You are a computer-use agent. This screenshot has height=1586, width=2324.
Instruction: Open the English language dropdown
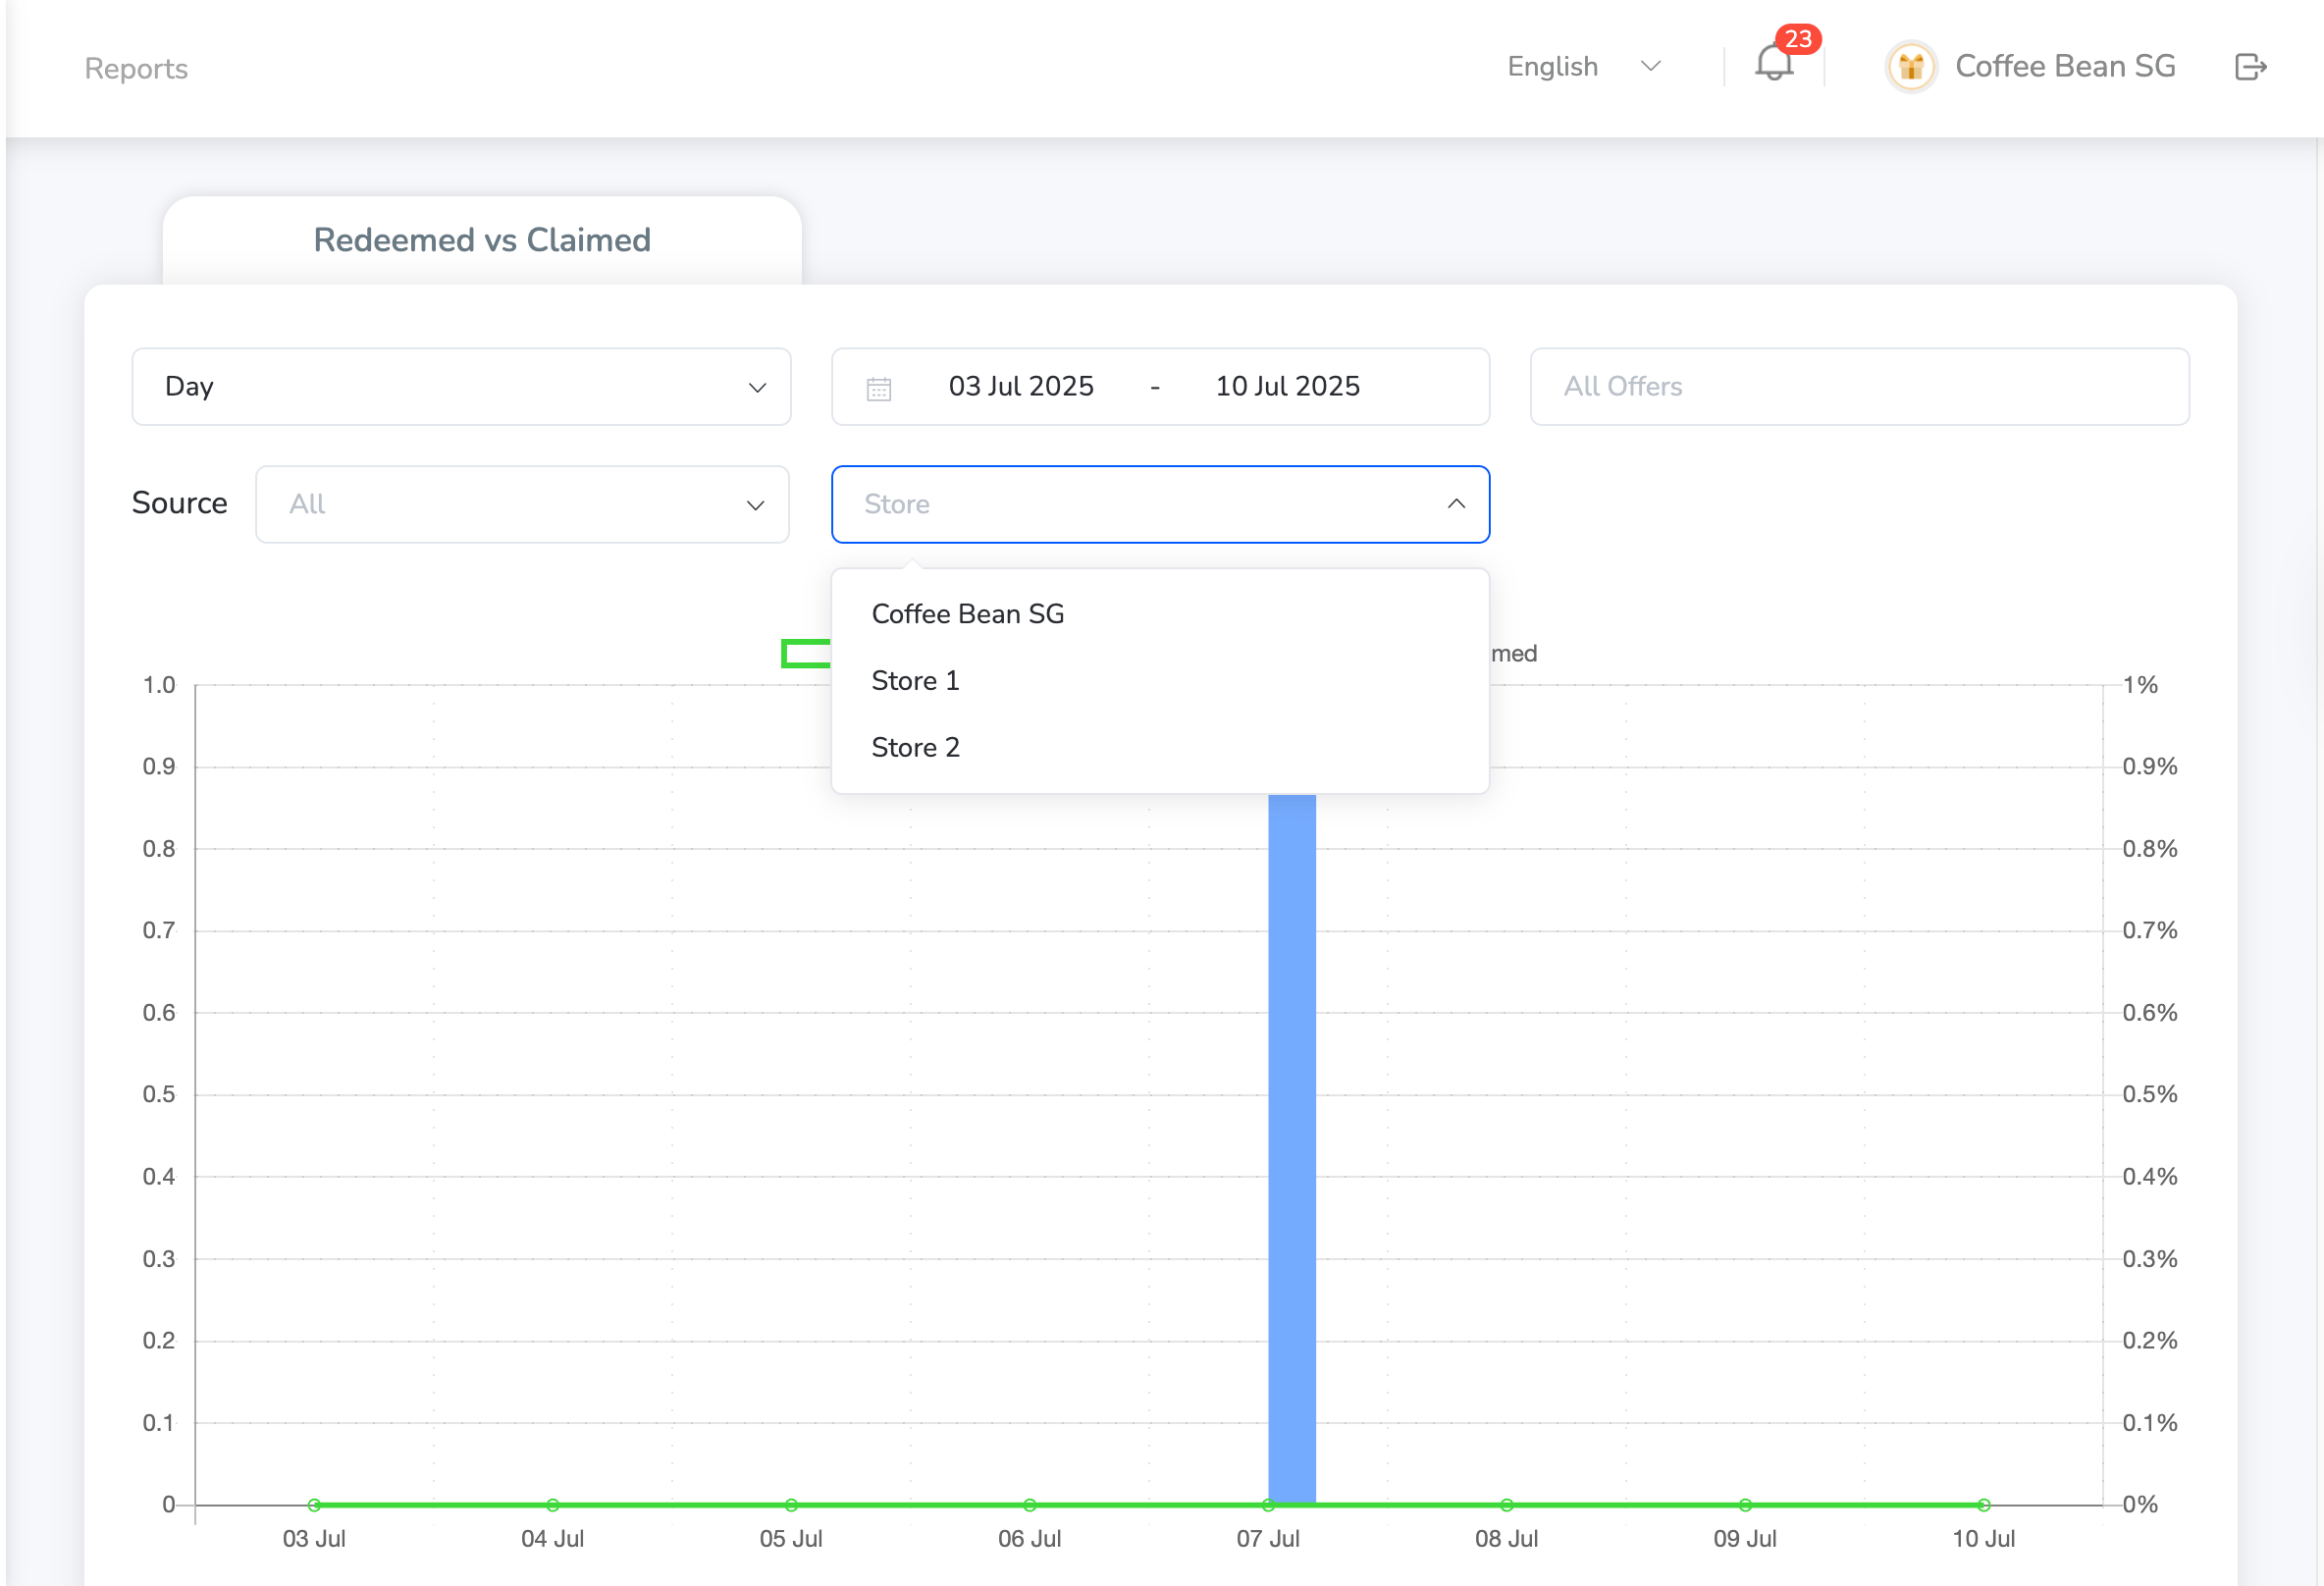tap(1583, 67)
